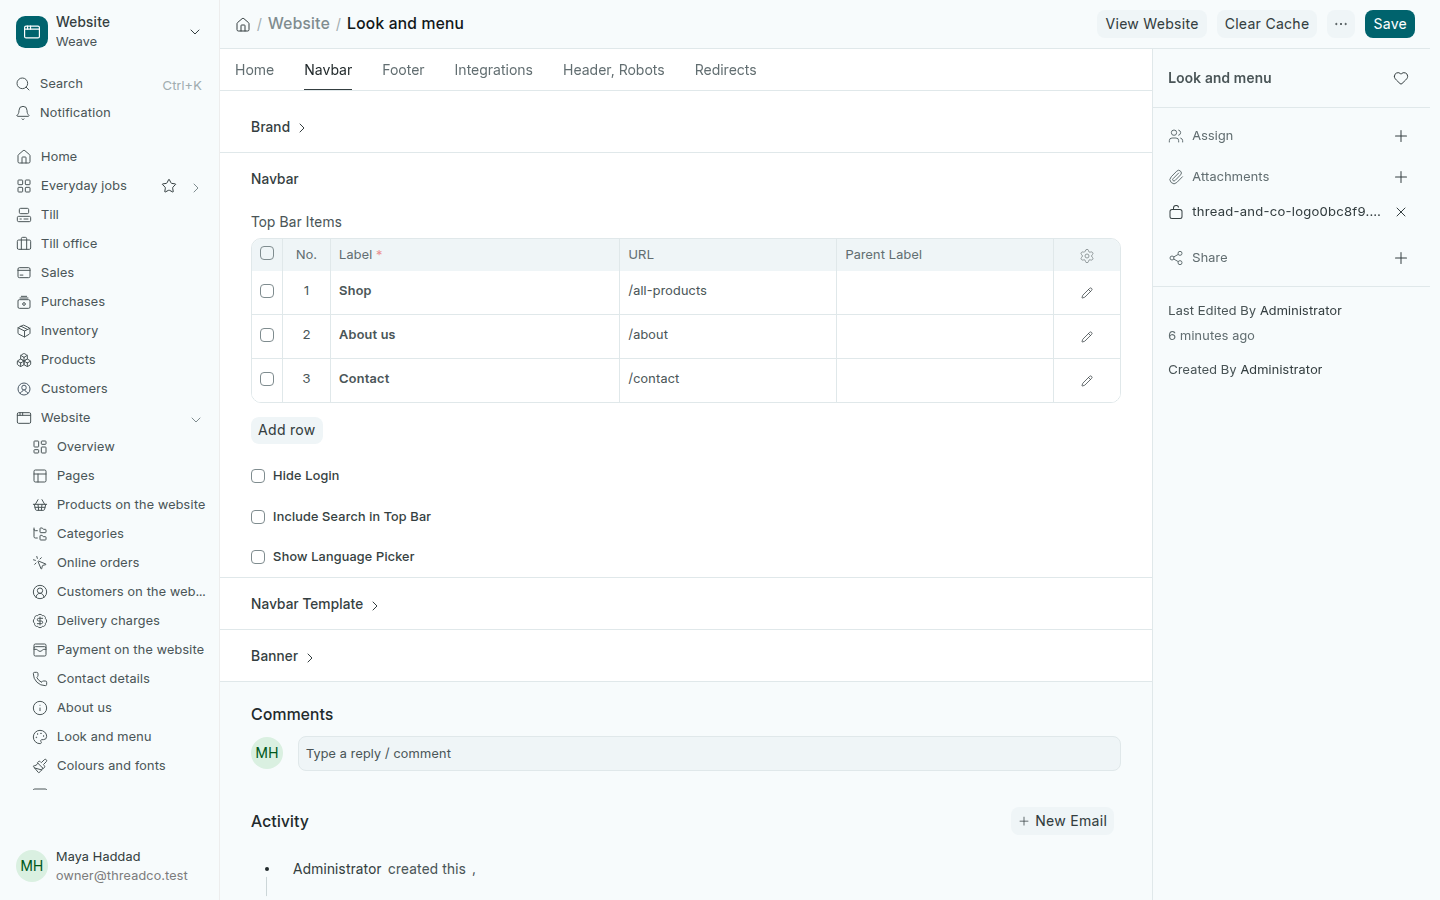Viewport: 1440px width, 900px height.
Task: Click the New Email button
Action: (1062, 821)
